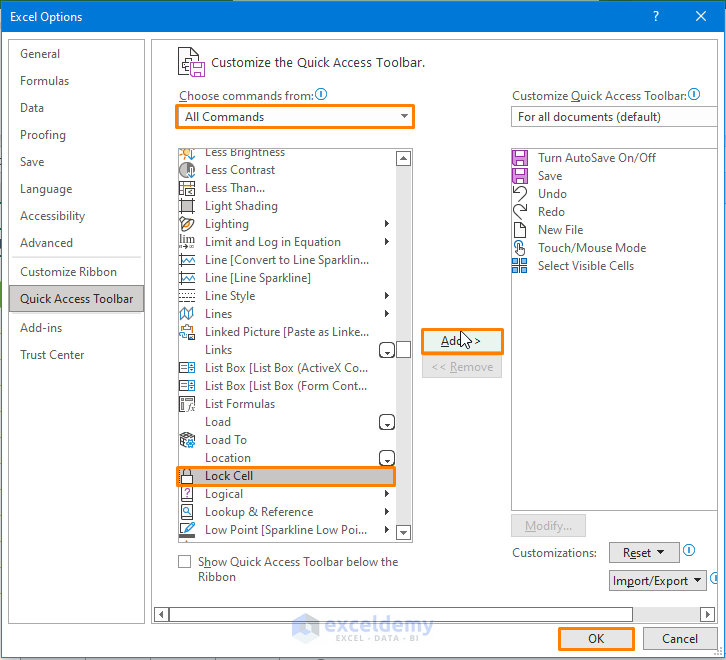Click the Linked Picture paste icon

(187, 332)
